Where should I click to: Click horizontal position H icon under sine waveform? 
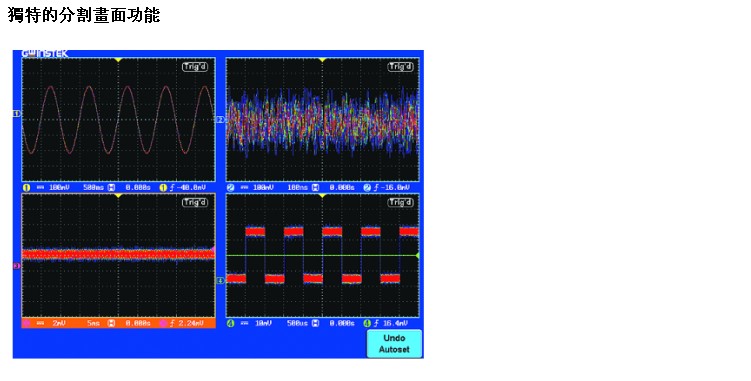111,187
